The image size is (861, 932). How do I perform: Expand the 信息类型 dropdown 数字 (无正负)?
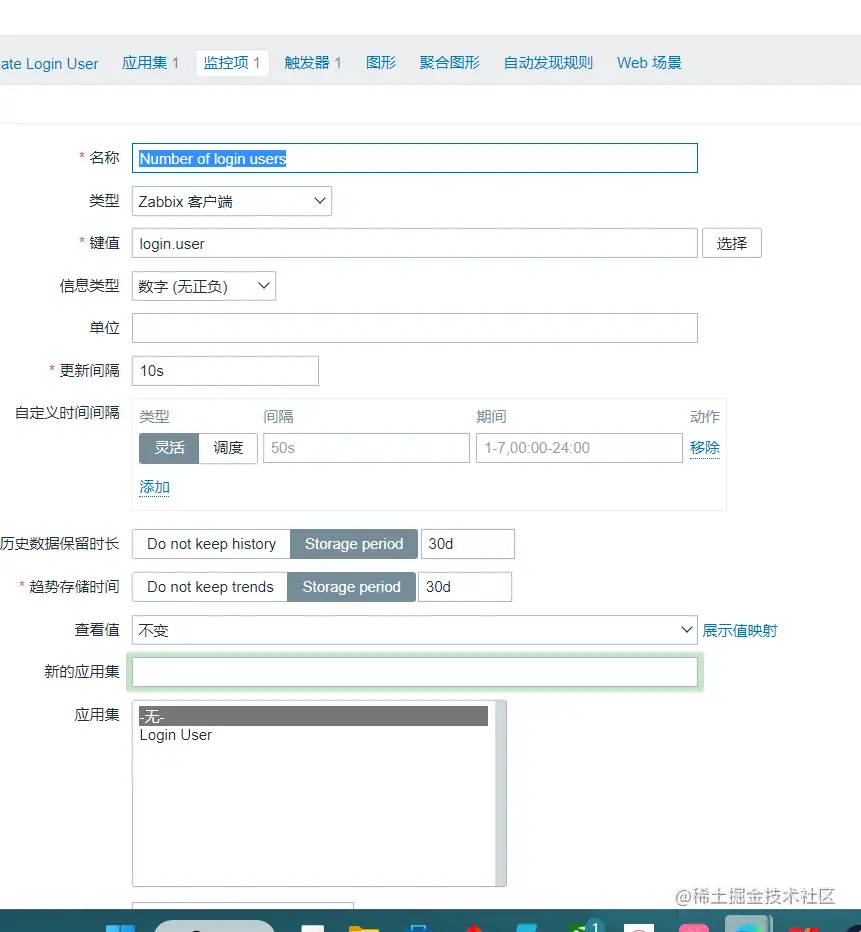[204, 286]
